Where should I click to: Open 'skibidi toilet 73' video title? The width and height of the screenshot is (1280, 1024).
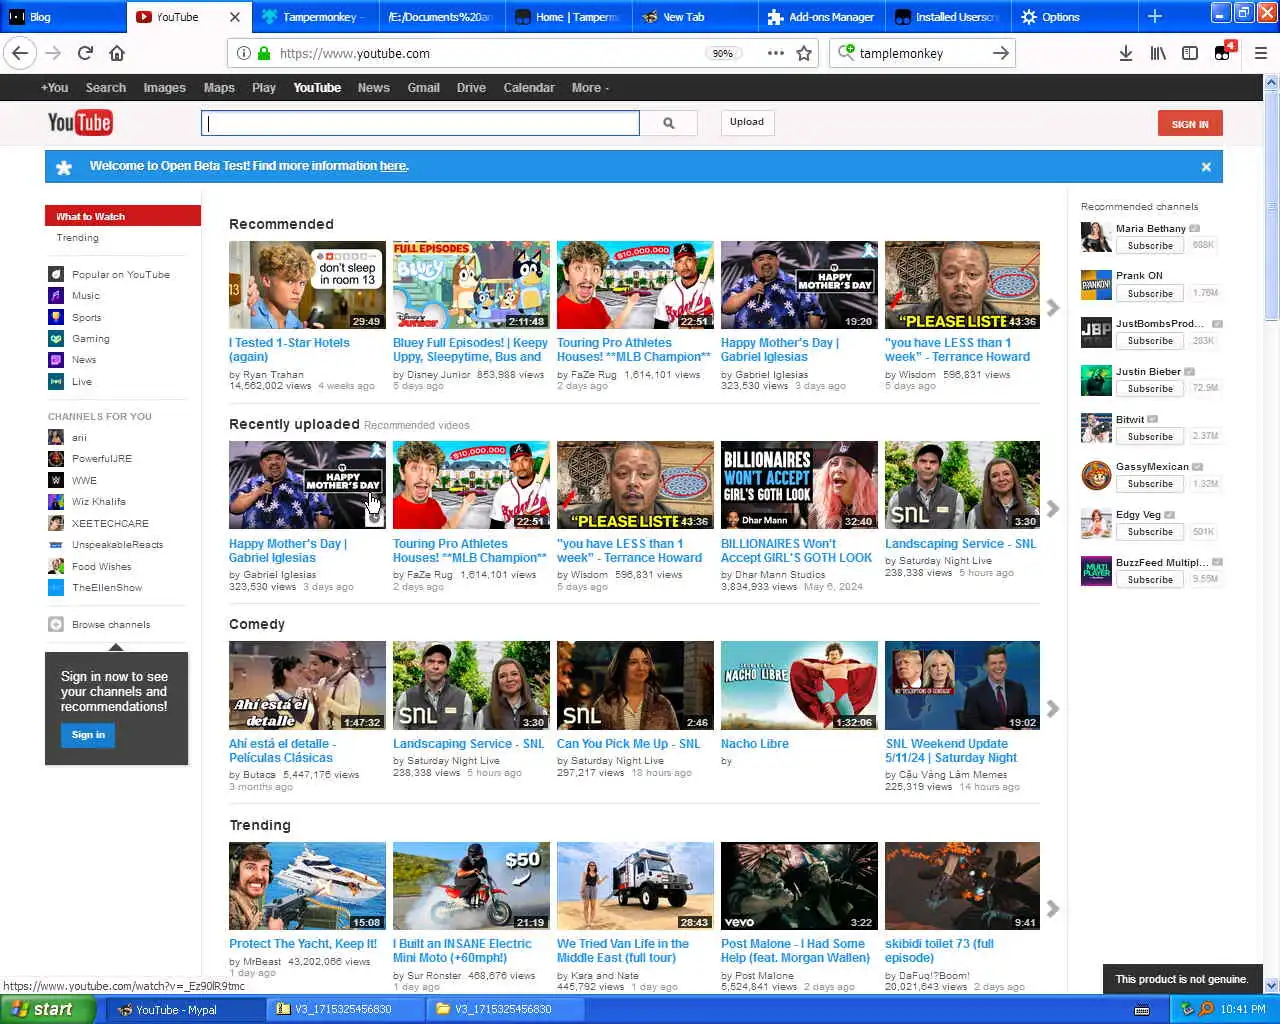[939, 951]
